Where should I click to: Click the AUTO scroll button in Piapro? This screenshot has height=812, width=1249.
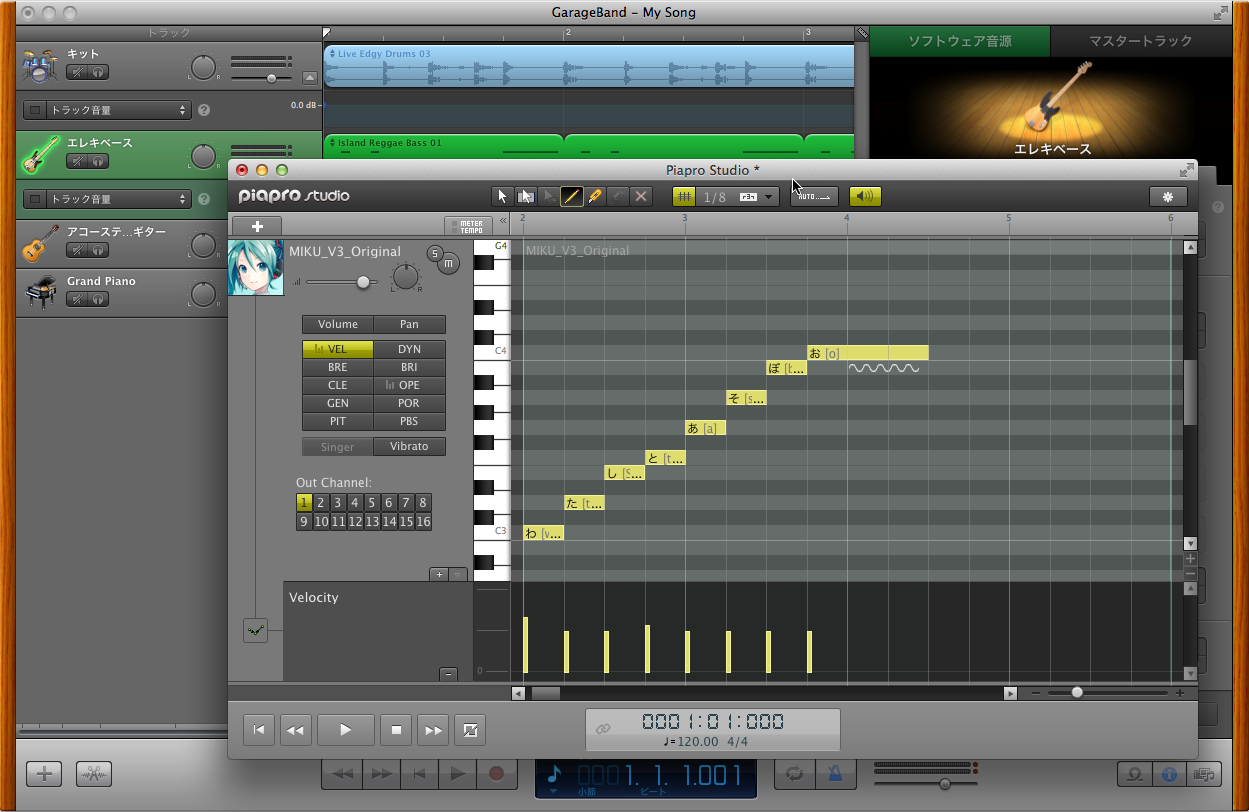(815, 196)
